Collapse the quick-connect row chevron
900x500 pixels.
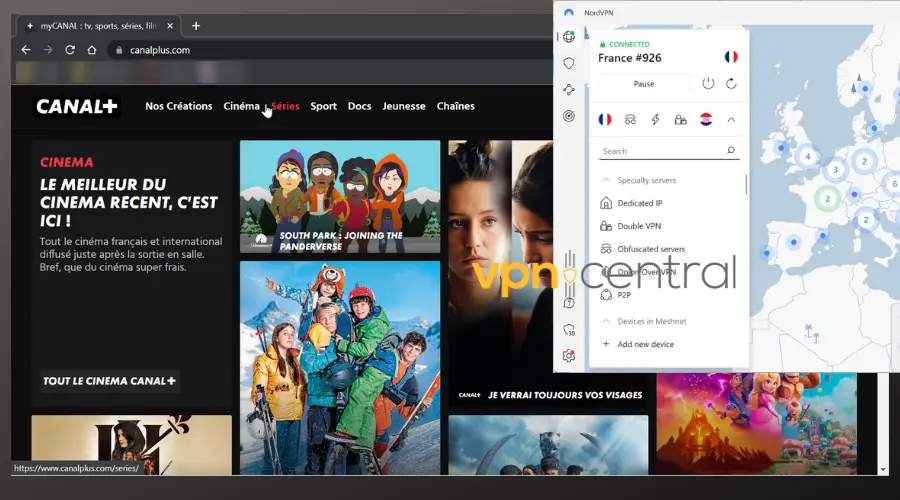click(x=731, y=119)
